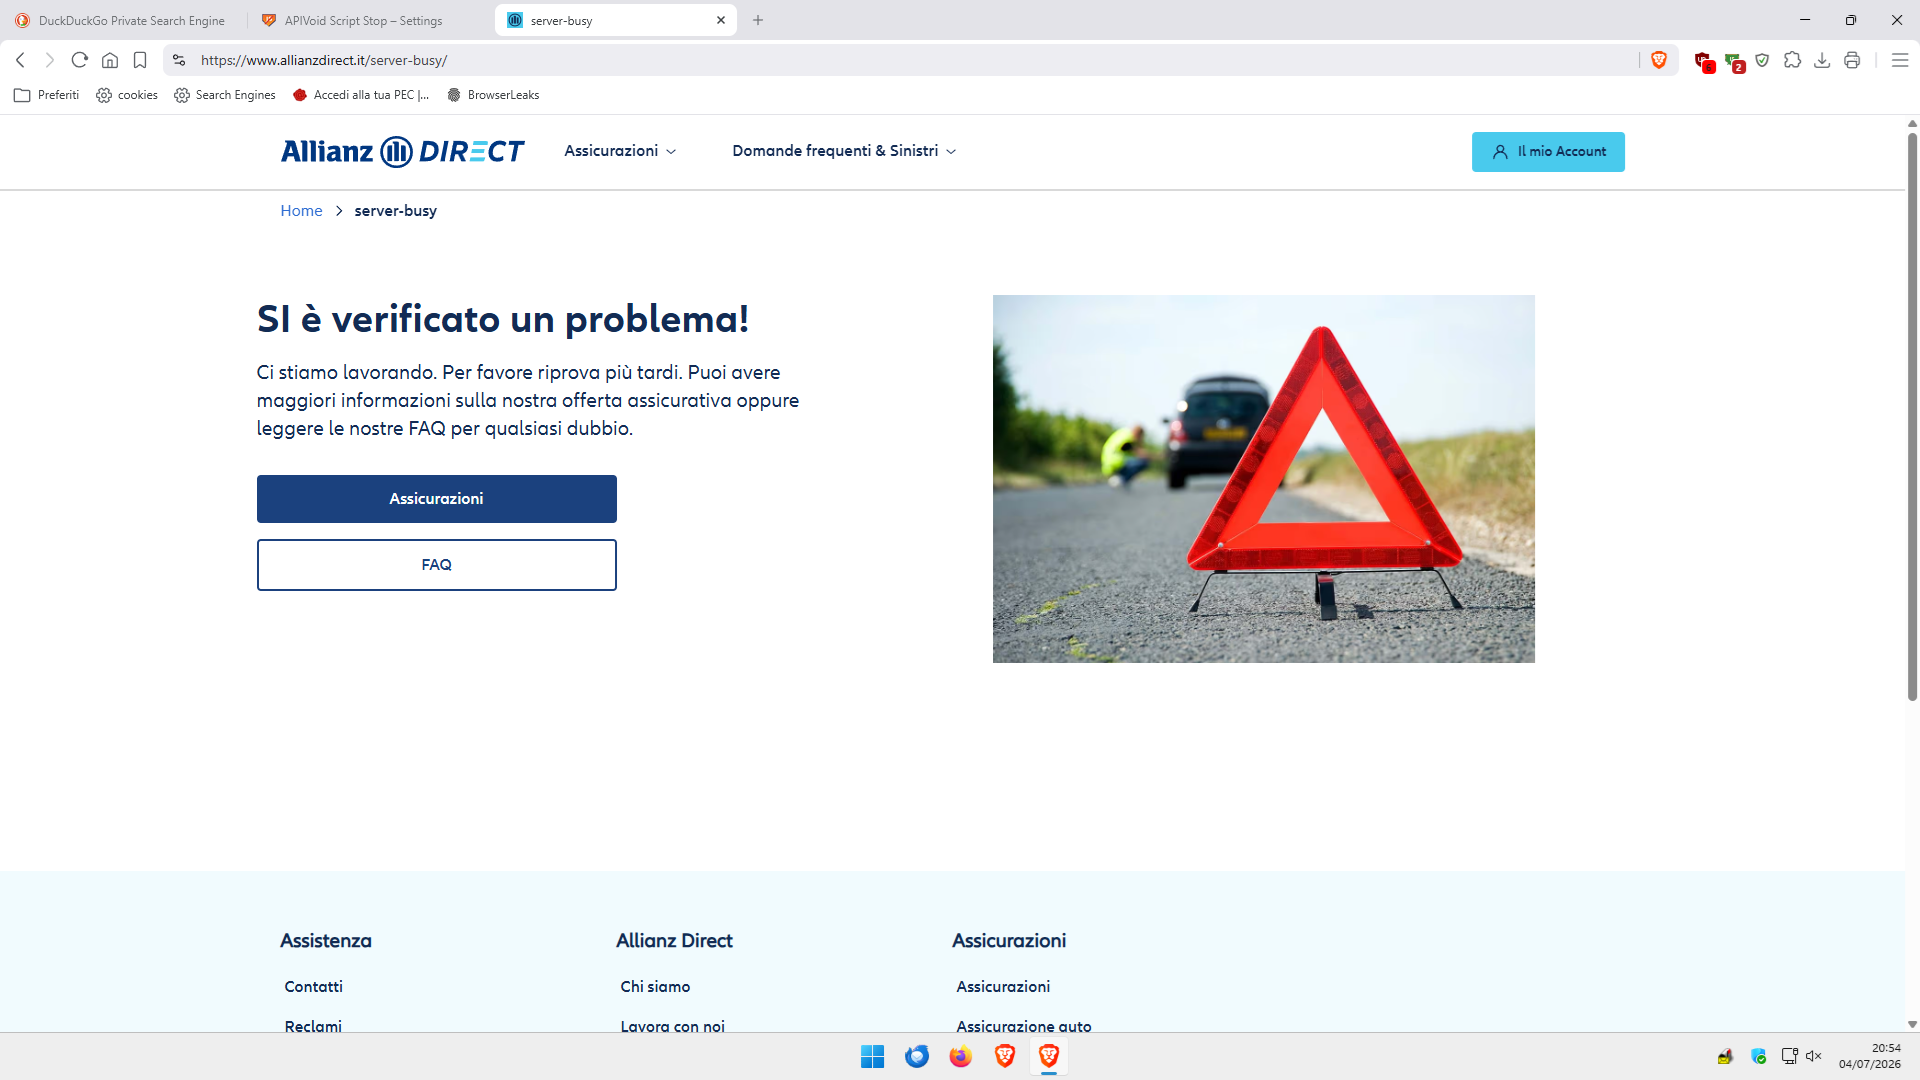Open the colorful tray icon left of network
This screenshot has width=1920, height=1080.
tap(1759, 1056)
